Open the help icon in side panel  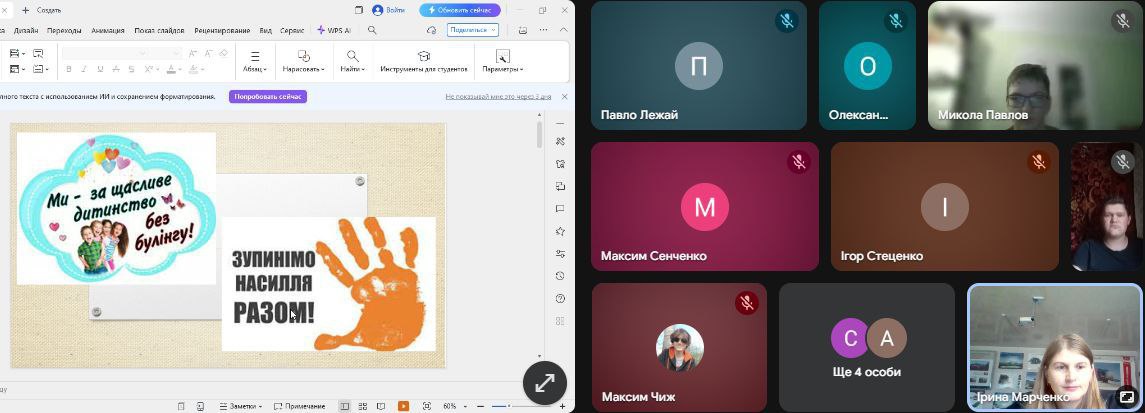(x=561, y=298)
